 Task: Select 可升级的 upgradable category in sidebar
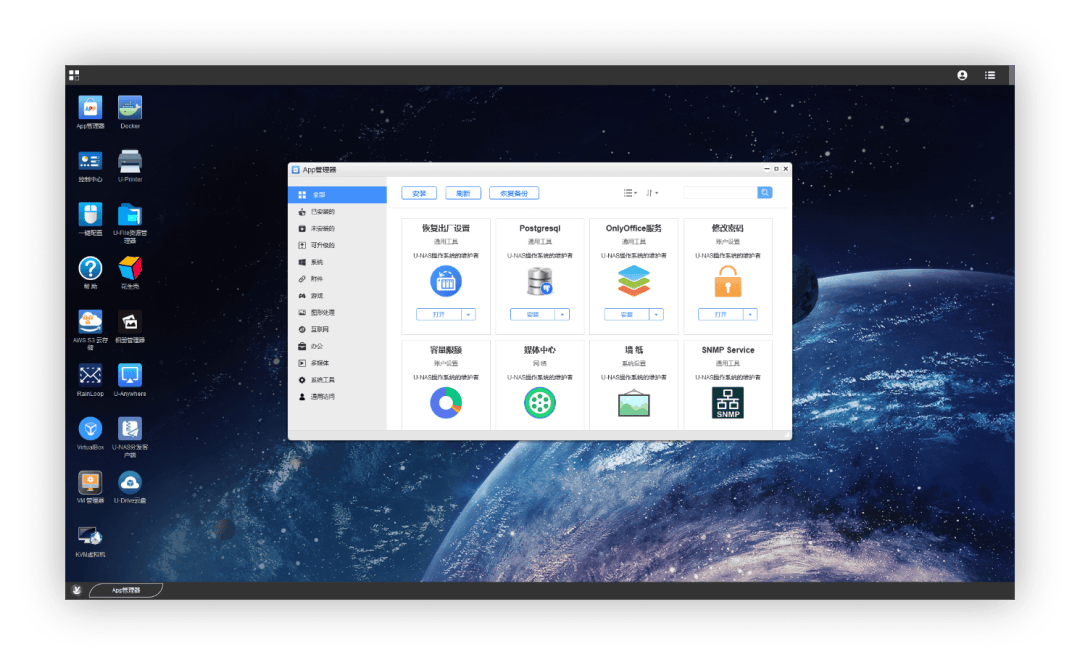(x=338, y=245)
